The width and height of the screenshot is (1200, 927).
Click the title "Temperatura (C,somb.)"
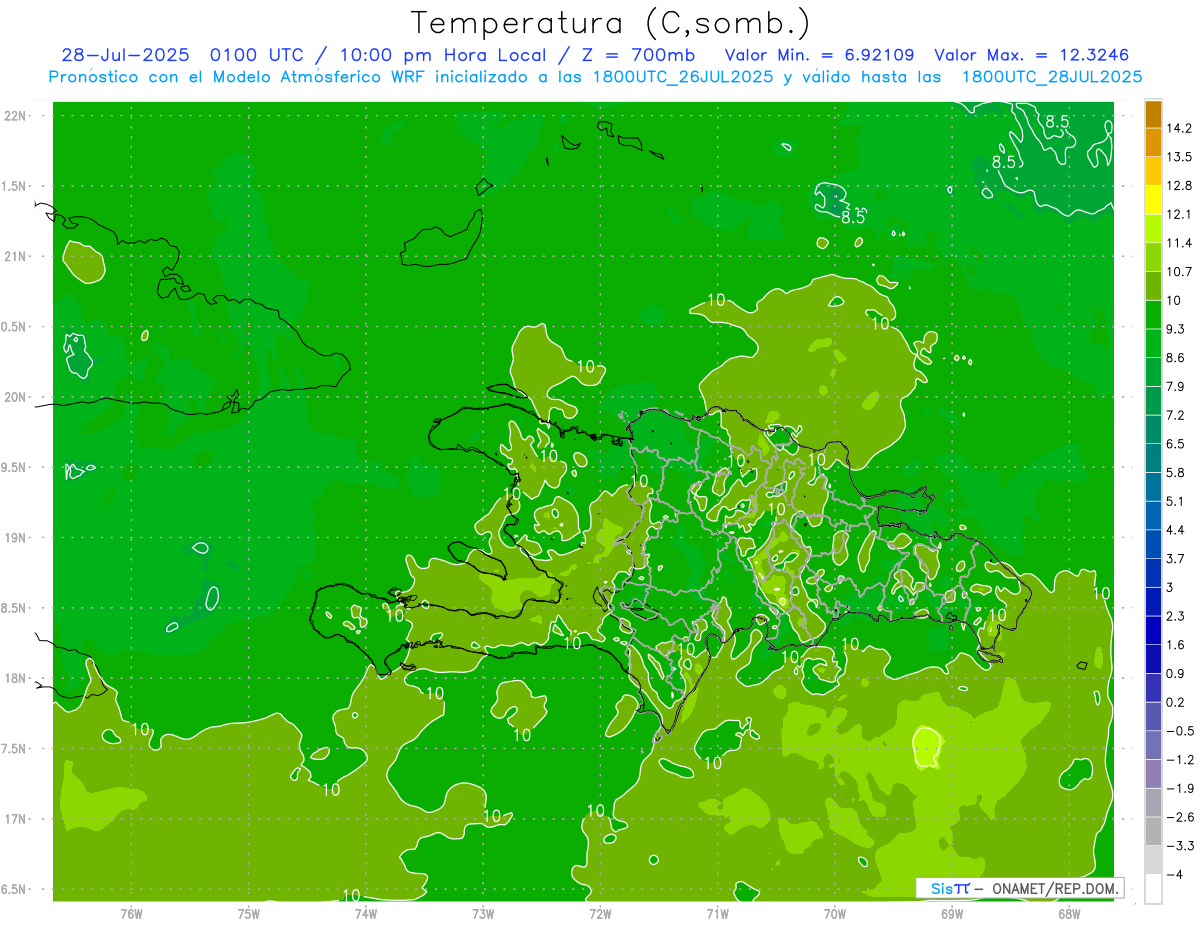click(611, 23)
